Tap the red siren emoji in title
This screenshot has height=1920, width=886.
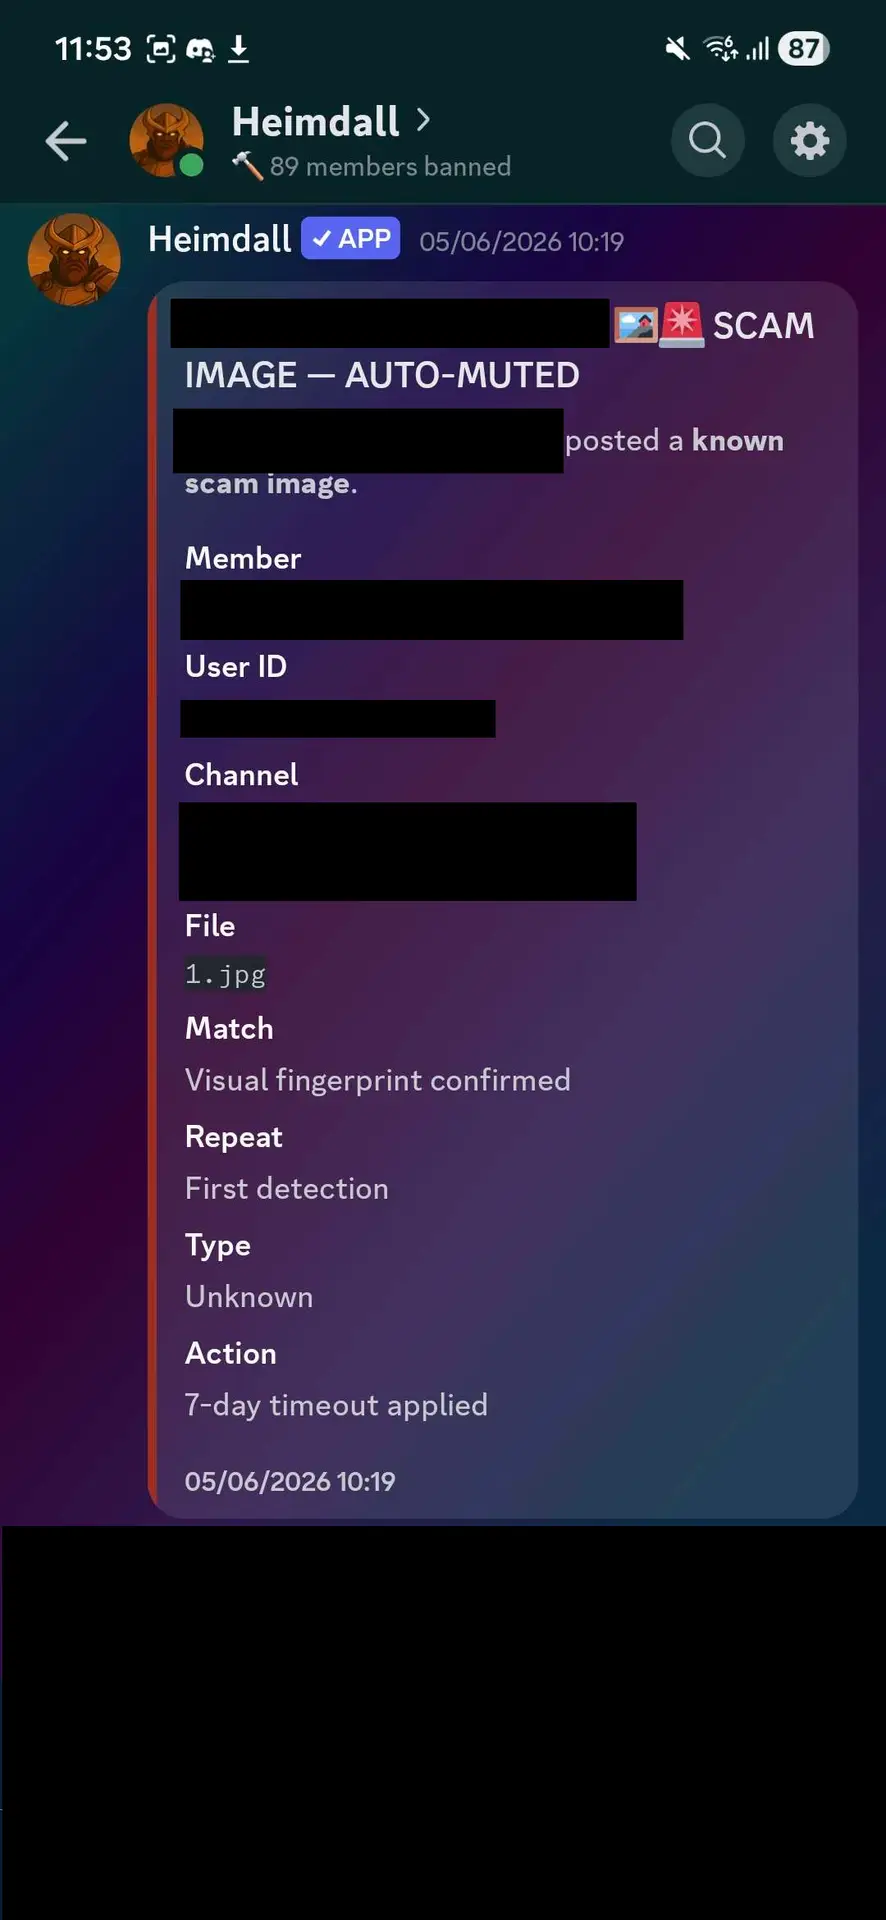tap(682, 325)
